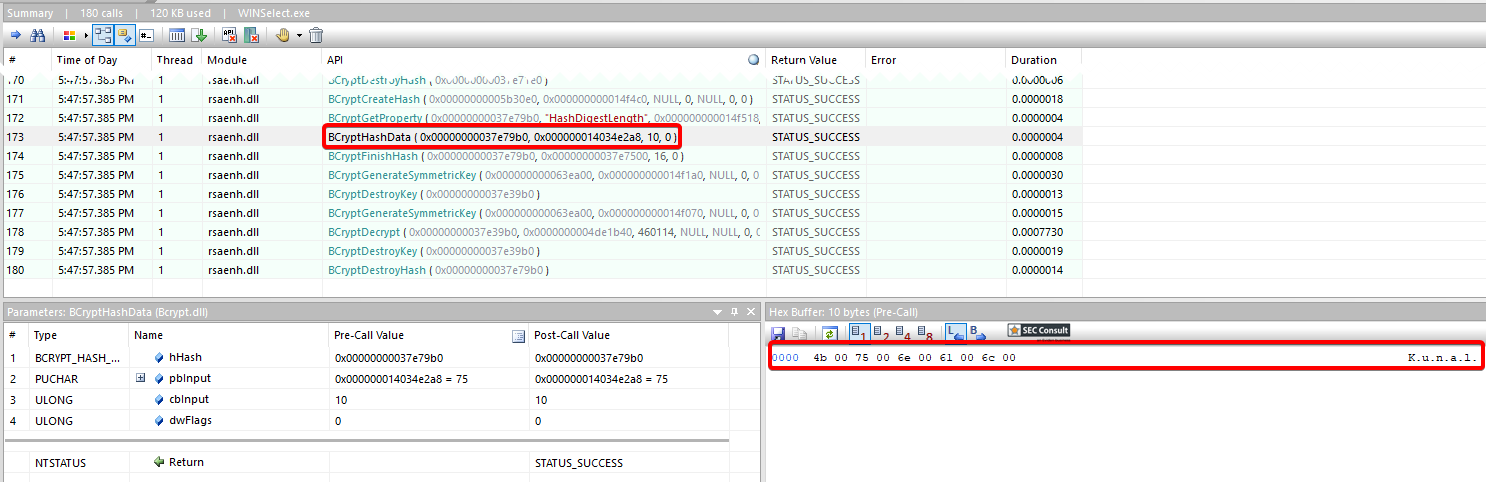Click the hex buffer refresh icon
The height and width of the screenshot is (482, 1486).
pos(830,334)
